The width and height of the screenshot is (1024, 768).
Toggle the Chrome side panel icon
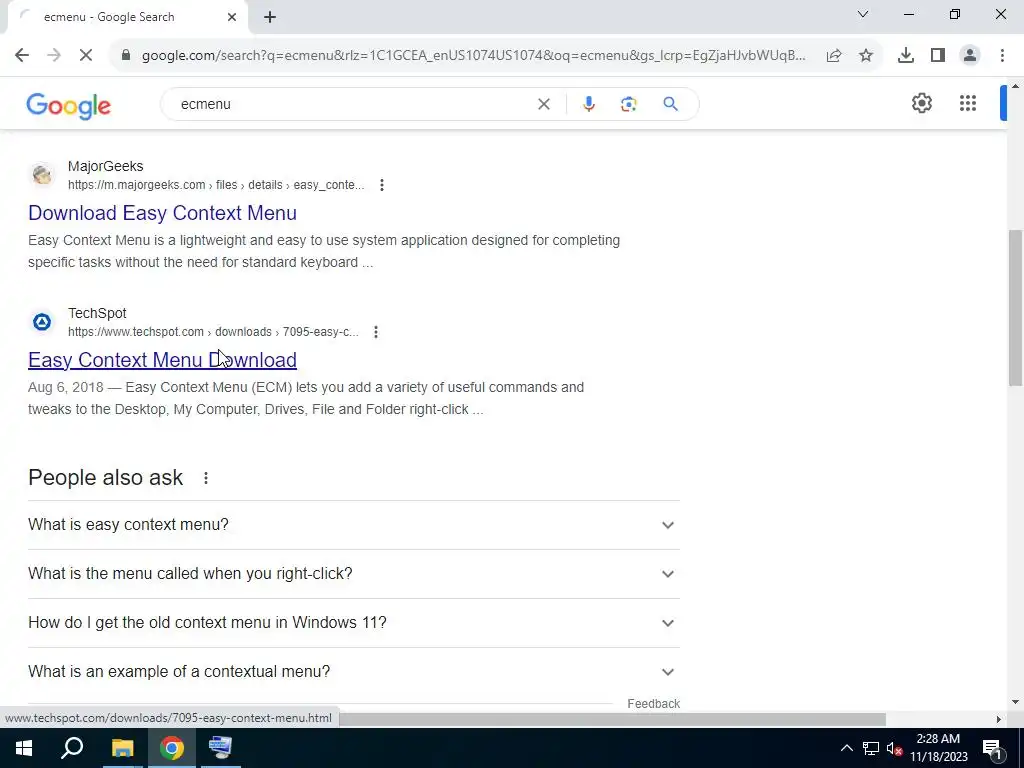[x=938, y=56]
